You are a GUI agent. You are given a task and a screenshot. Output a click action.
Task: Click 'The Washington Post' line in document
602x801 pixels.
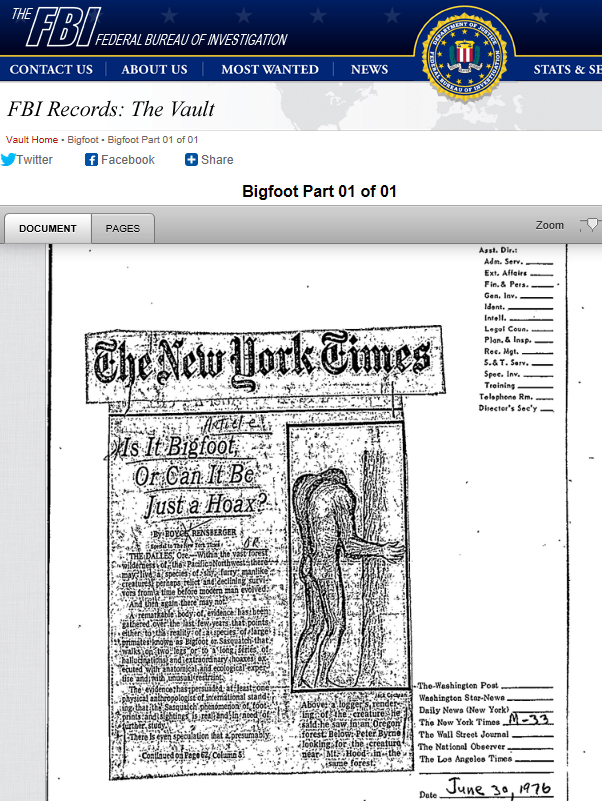(485, 686)
